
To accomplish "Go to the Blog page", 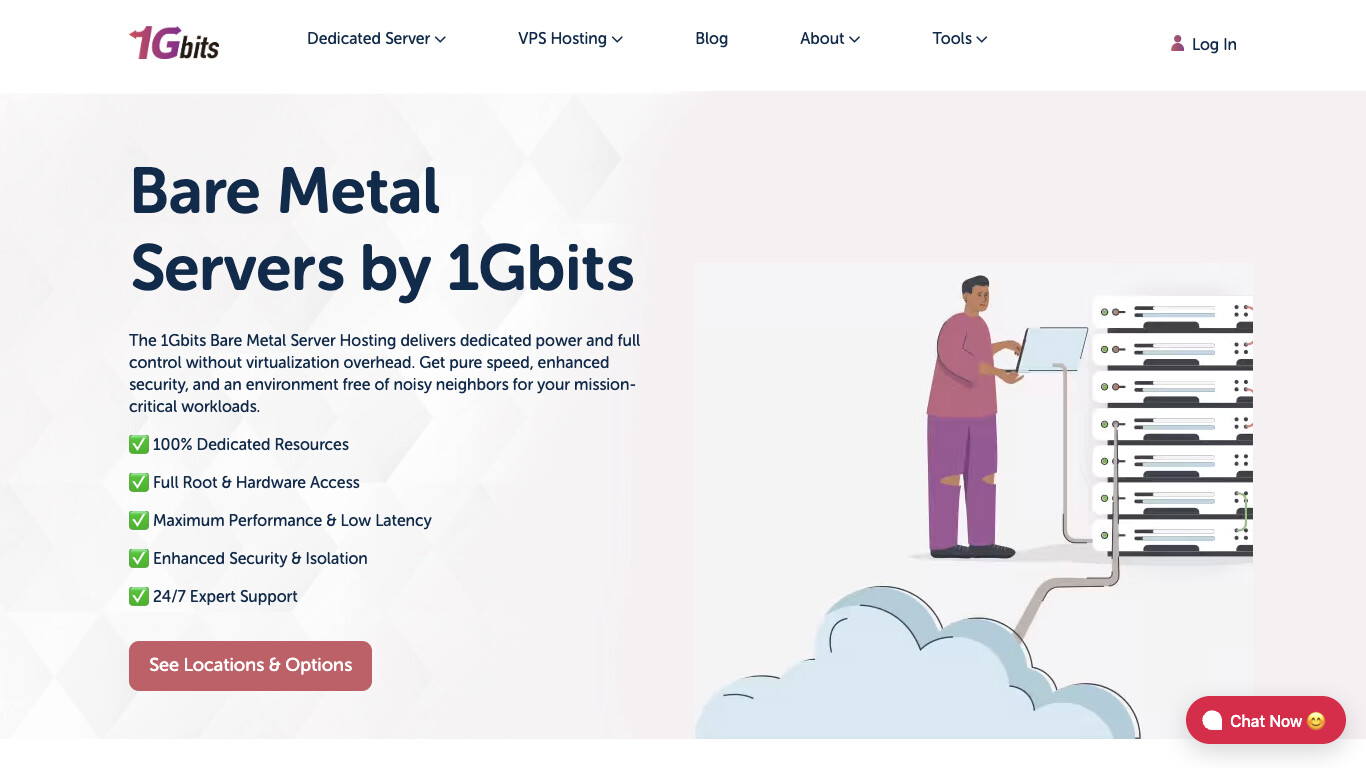I will coord(712,38).
